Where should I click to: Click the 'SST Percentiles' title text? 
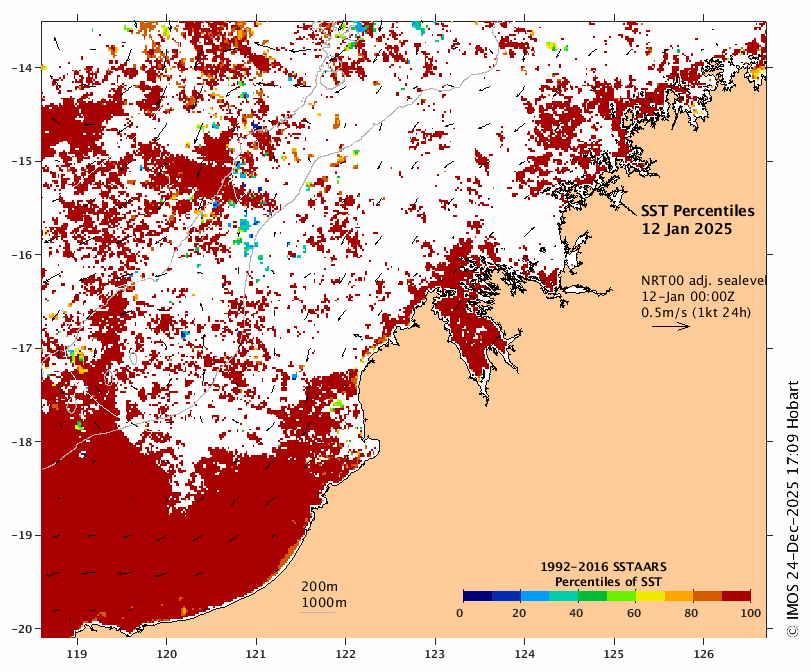click(x=697, y=211)
